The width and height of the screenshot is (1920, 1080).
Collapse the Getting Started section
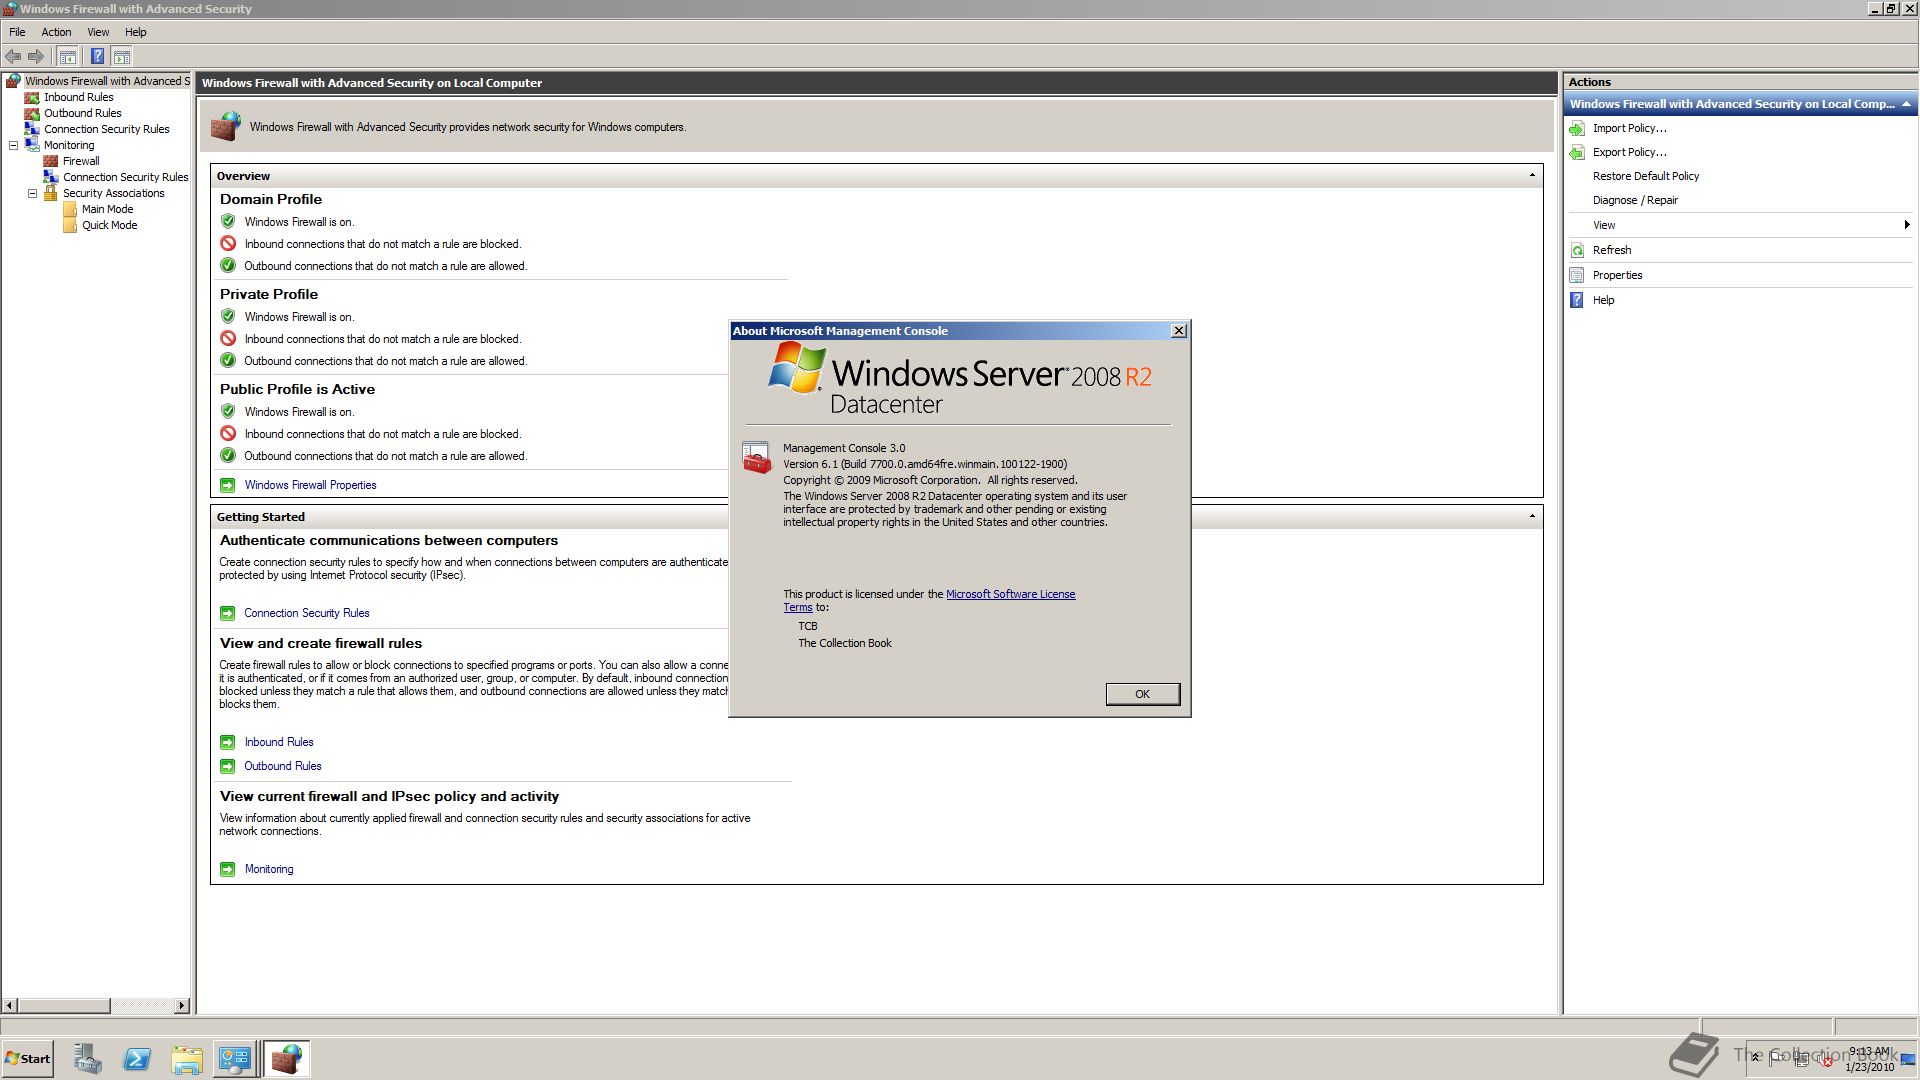(x=1532, y=517)
